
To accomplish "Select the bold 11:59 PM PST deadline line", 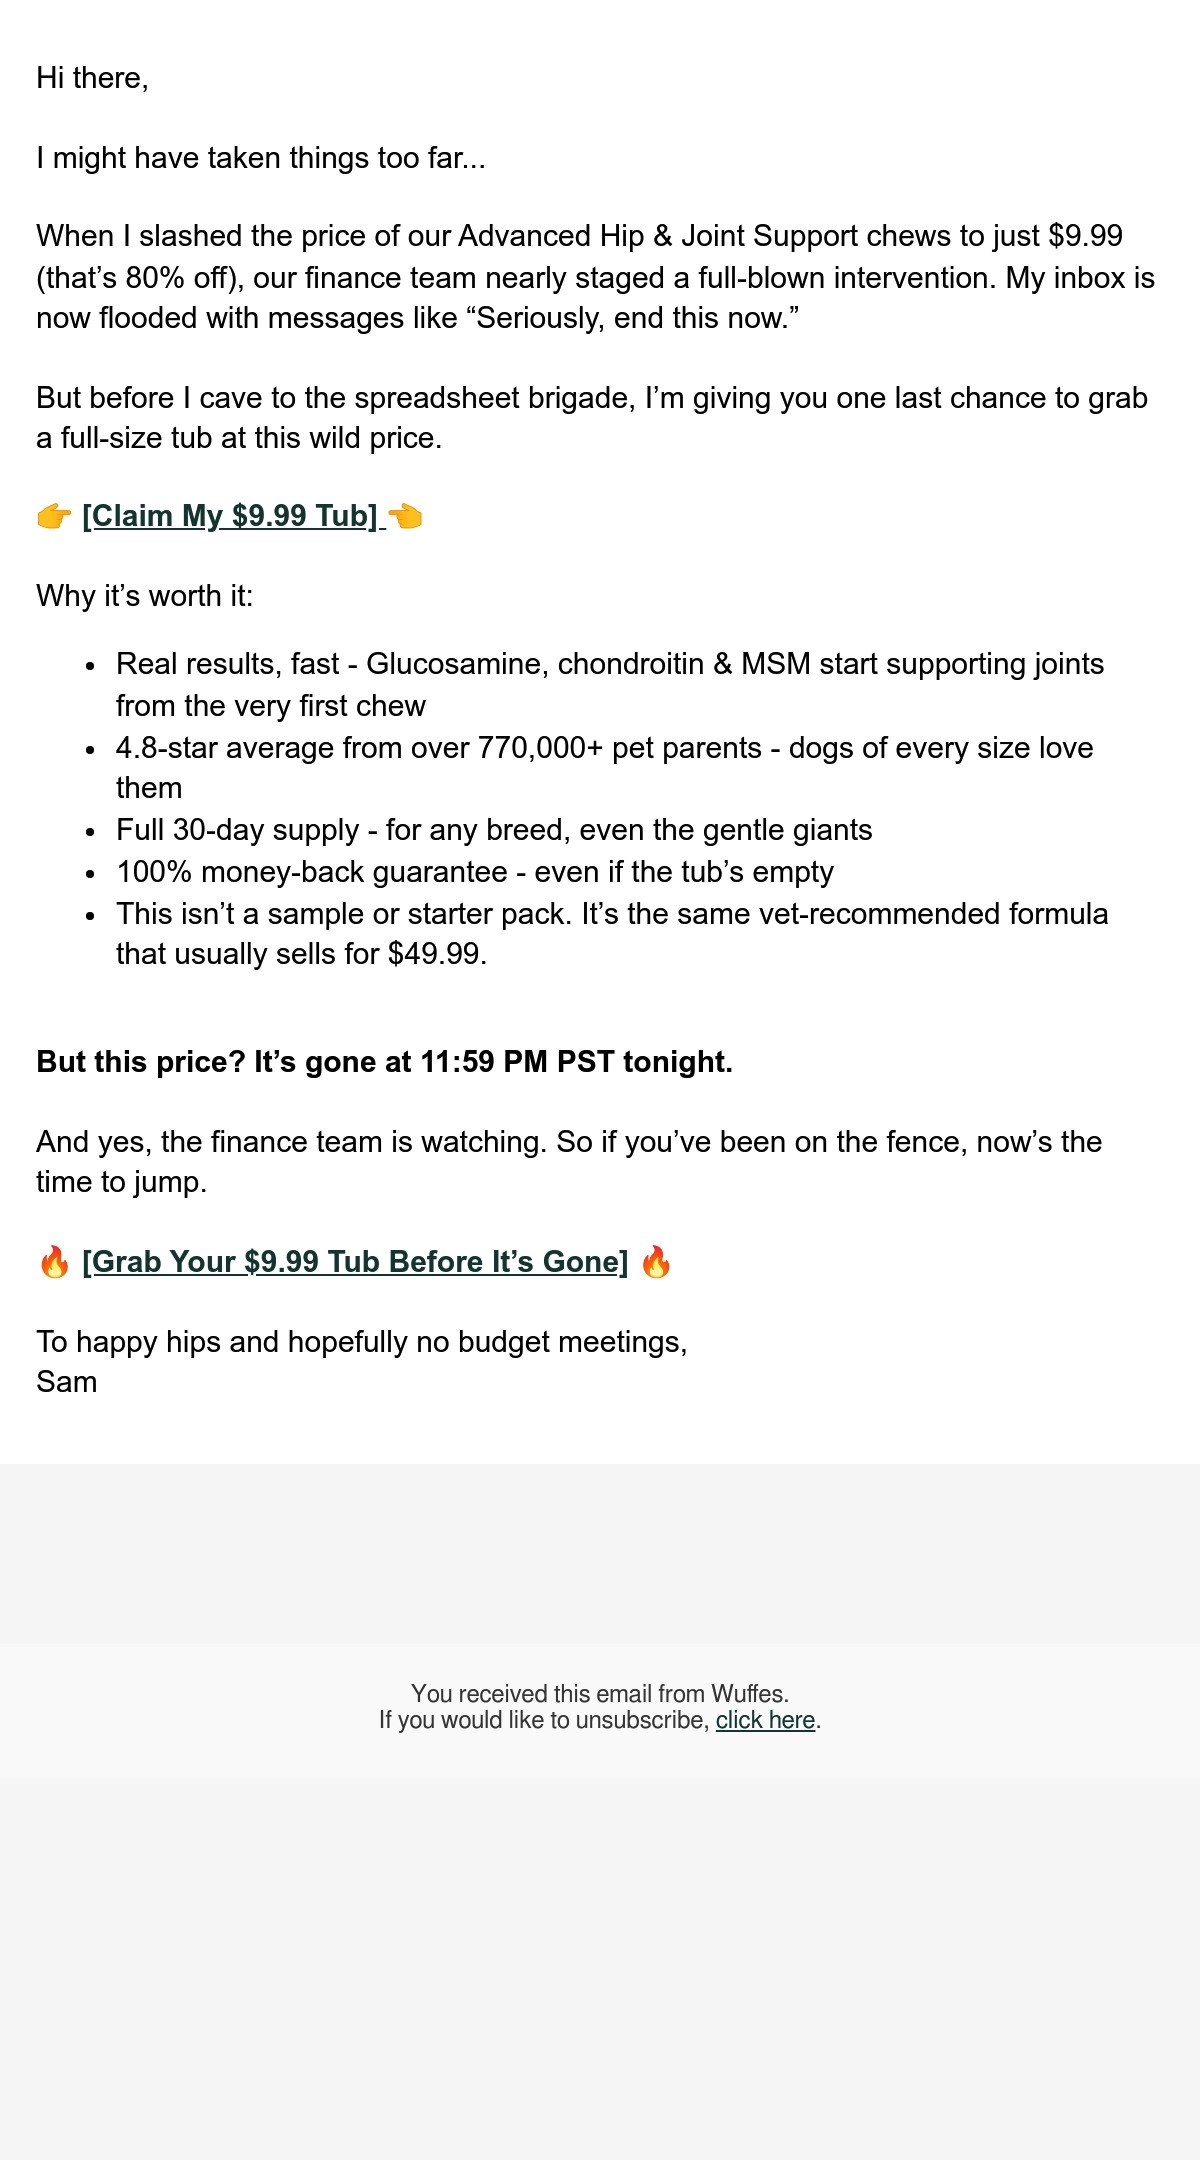I will [x=384, y=1062].
